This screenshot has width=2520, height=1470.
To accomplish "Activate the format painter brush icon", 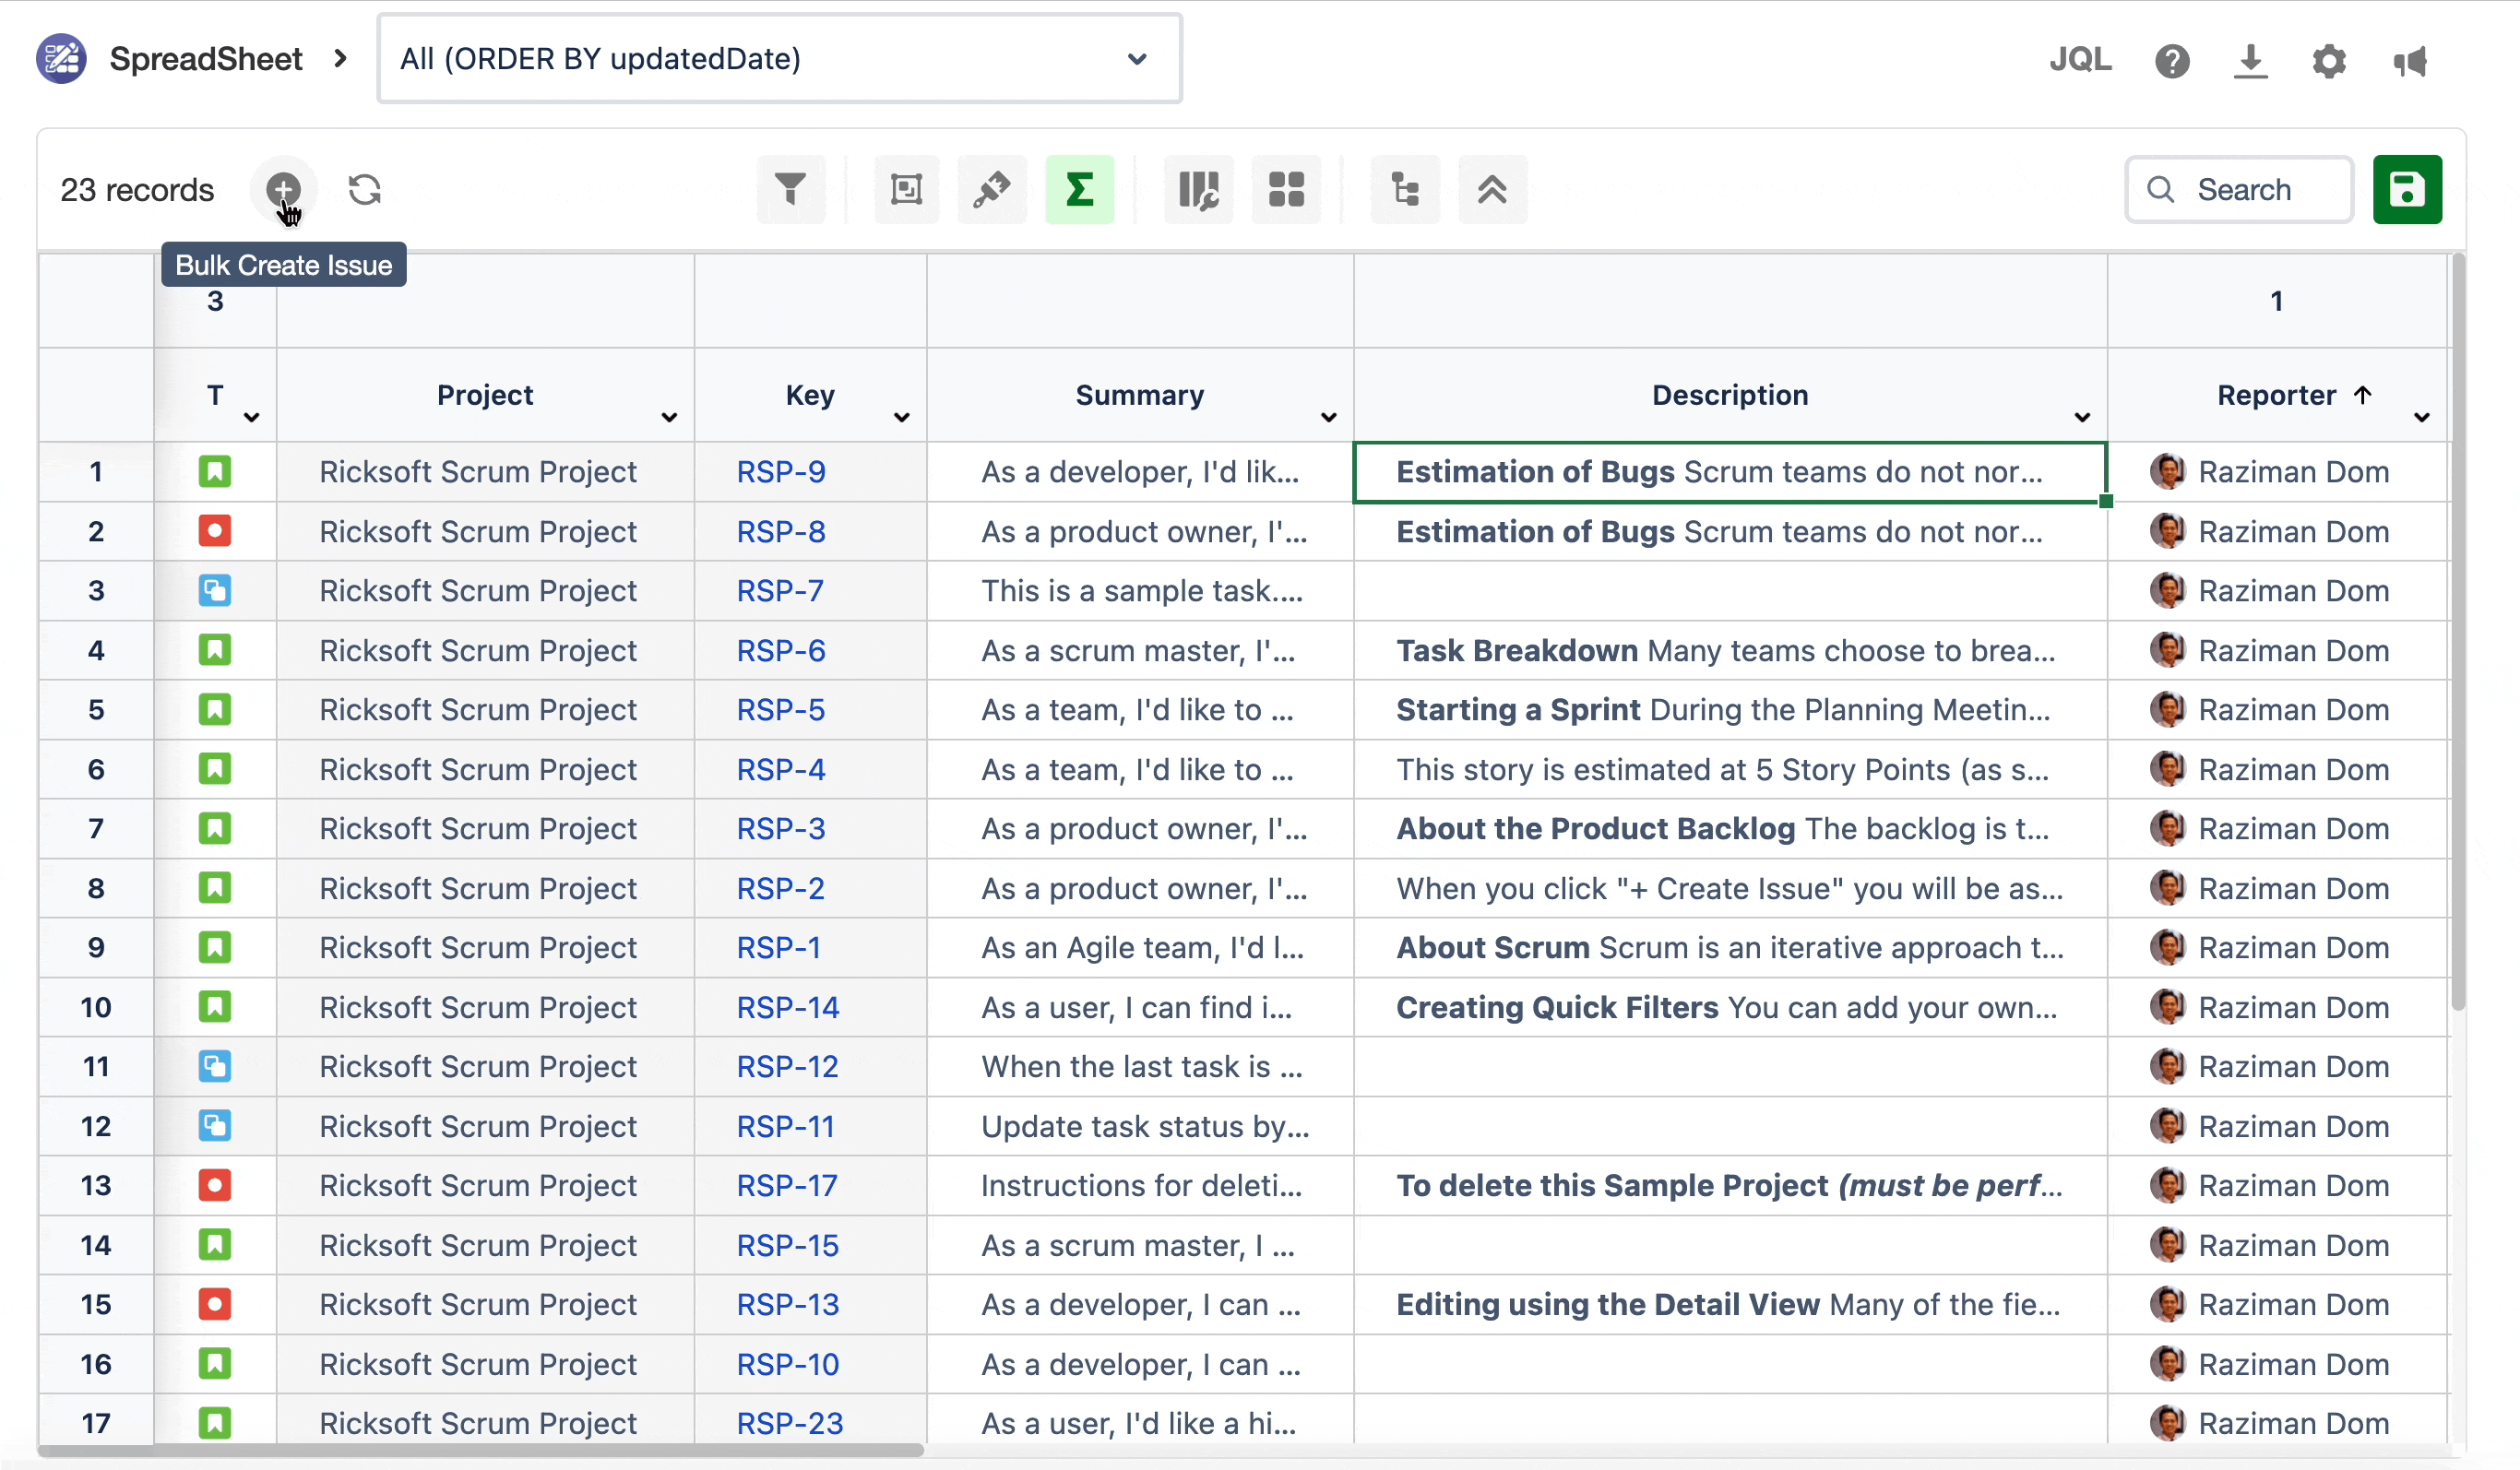I will (993, 189).
